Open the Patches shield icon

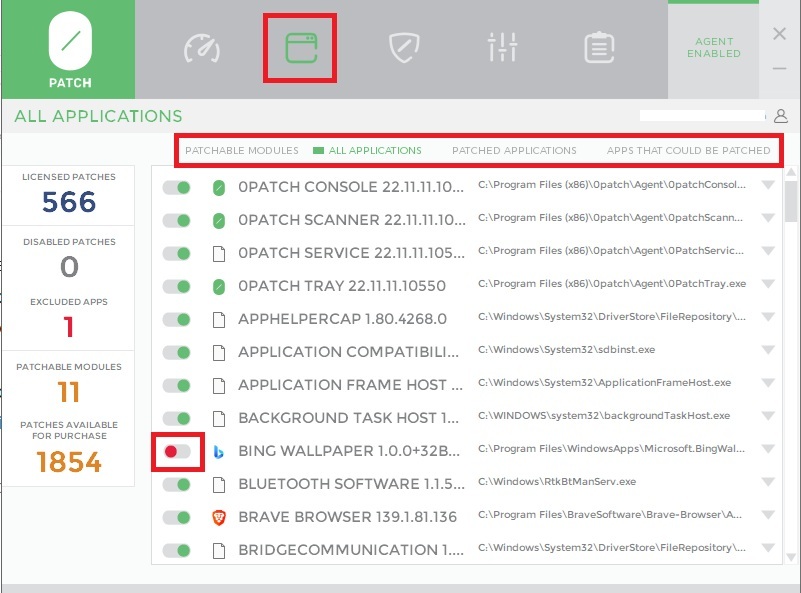402,48
